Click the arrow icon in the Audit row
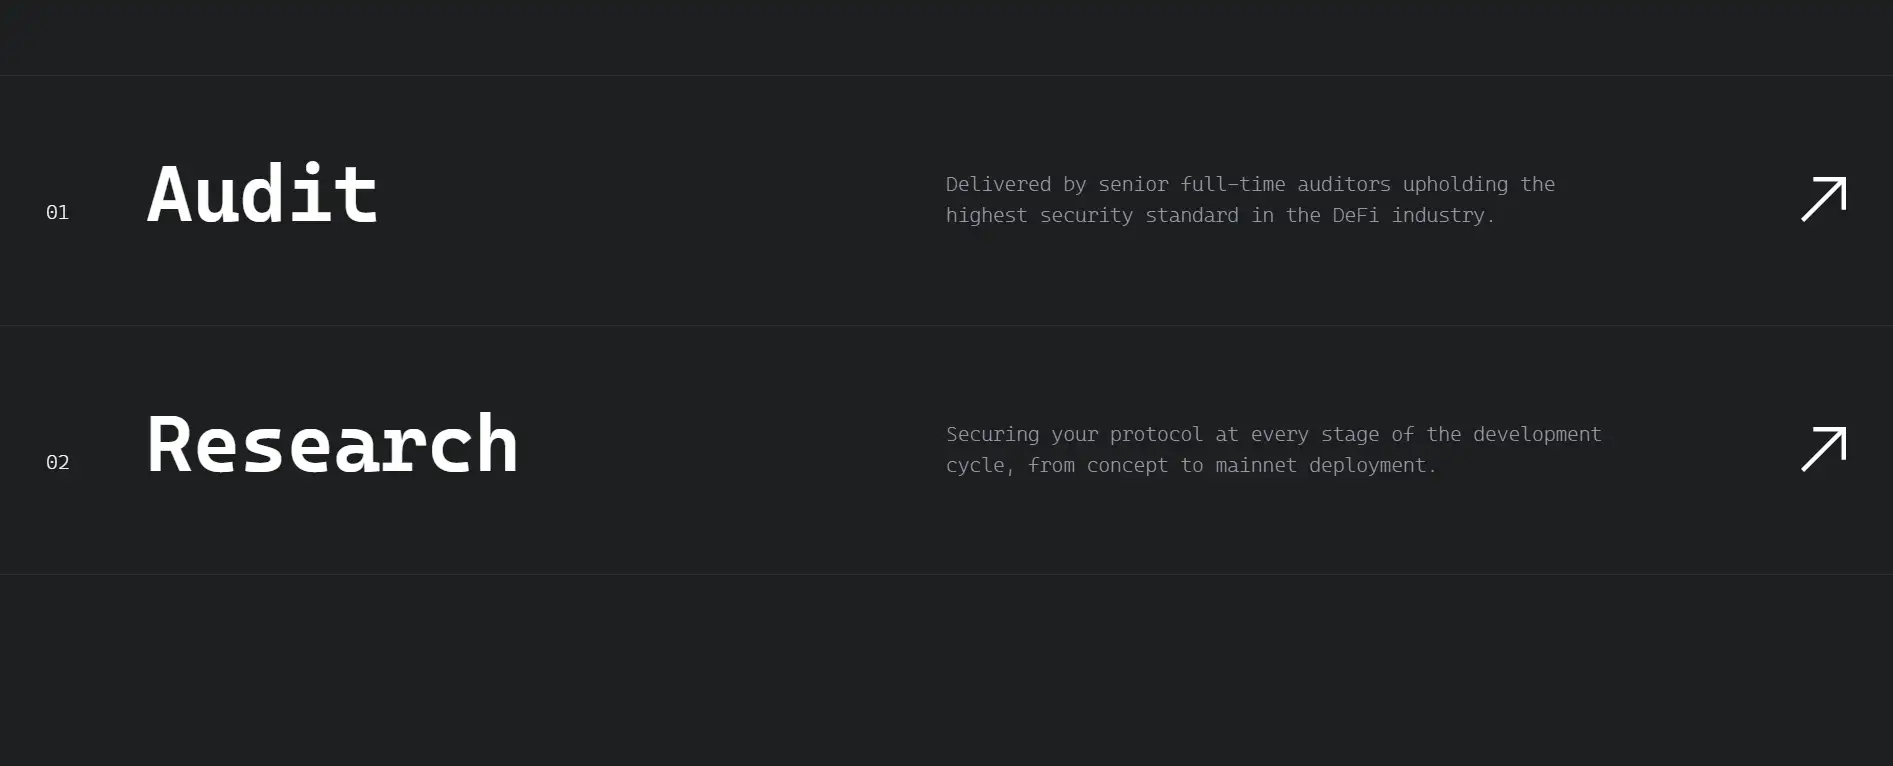 tap(1823, 199)
